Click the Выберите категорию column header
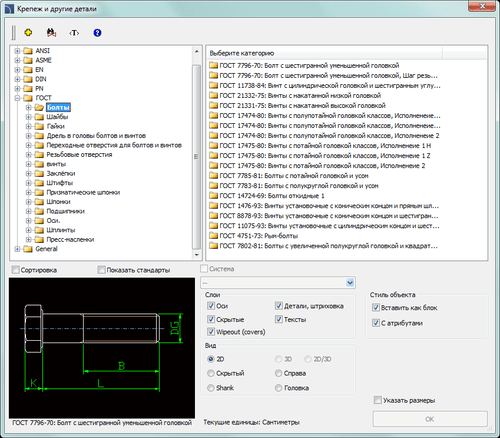This screenshot has width=500, height=438. click(325, 53)
